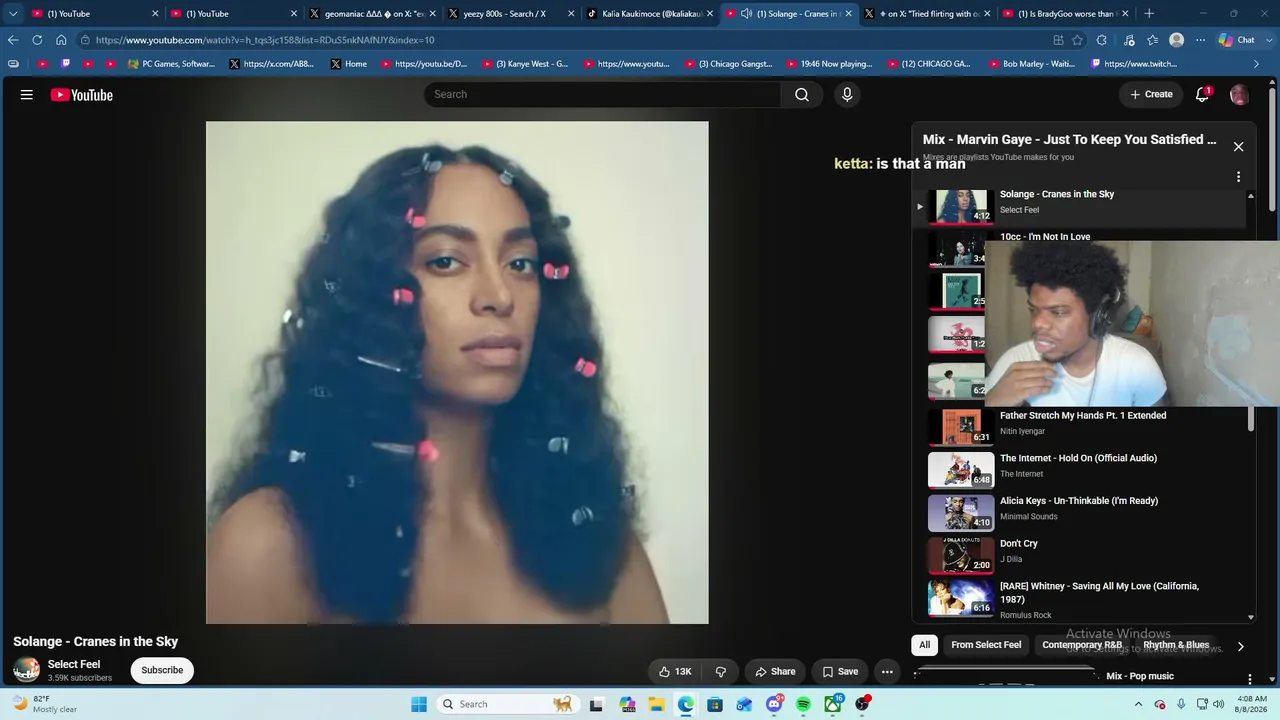Focus the YouTube search field

point(602,94)
